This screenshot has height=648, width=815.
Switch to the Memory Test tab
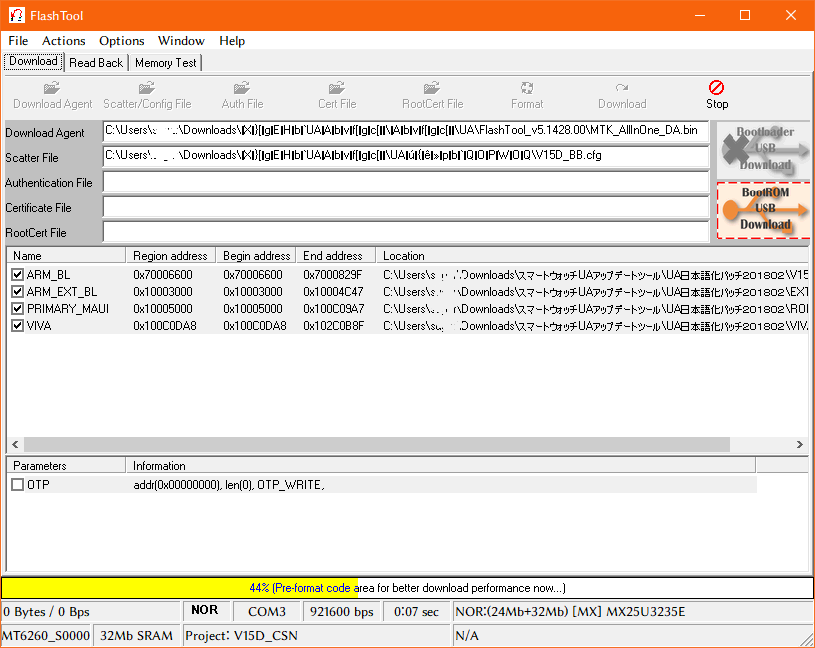(166, 63)
